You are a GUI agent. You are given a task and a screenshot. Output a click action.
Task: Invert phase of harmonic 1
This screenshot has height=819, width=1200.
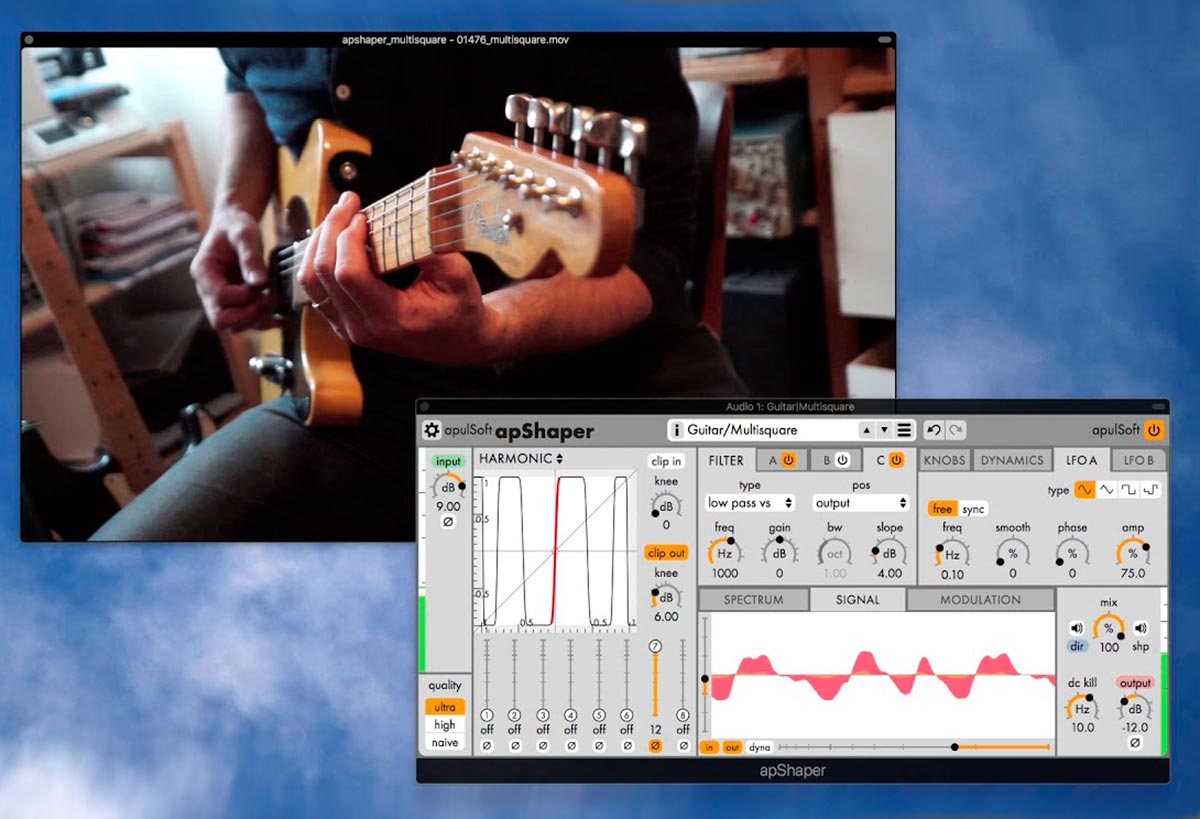487,745
